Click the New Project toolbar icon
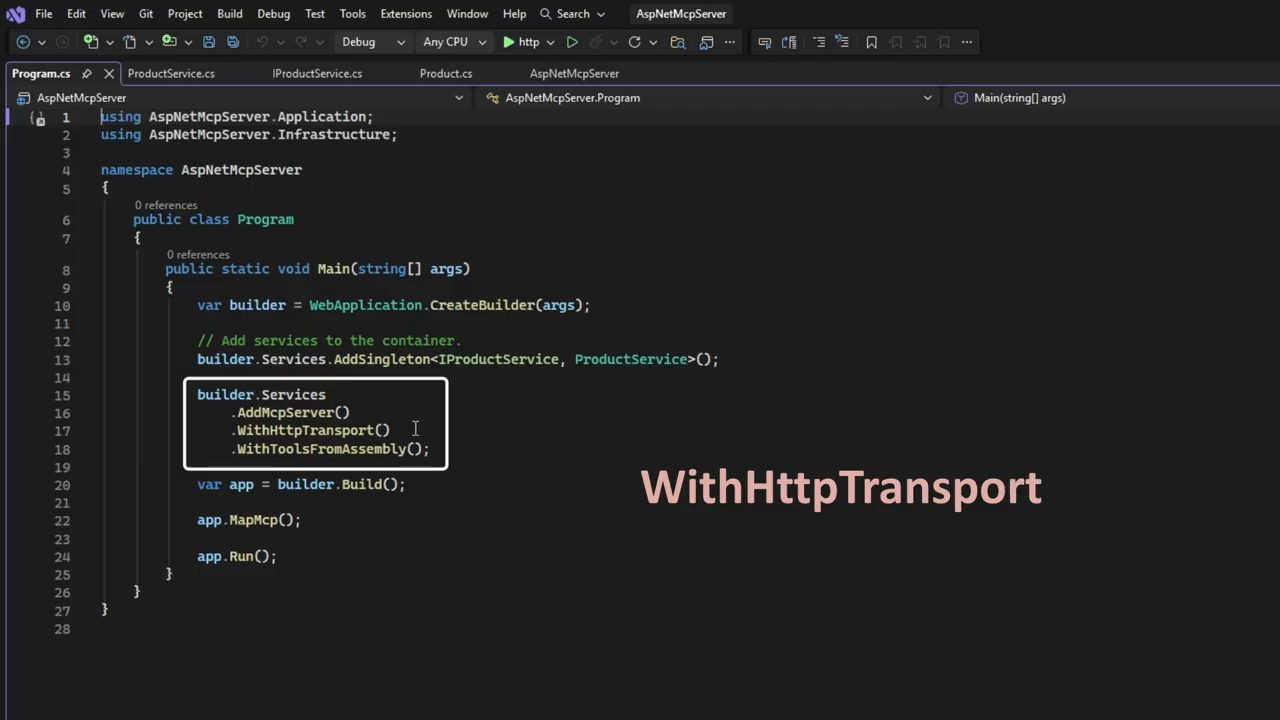The height and width of the screenshot is (720, 1280). pos(91,42)
